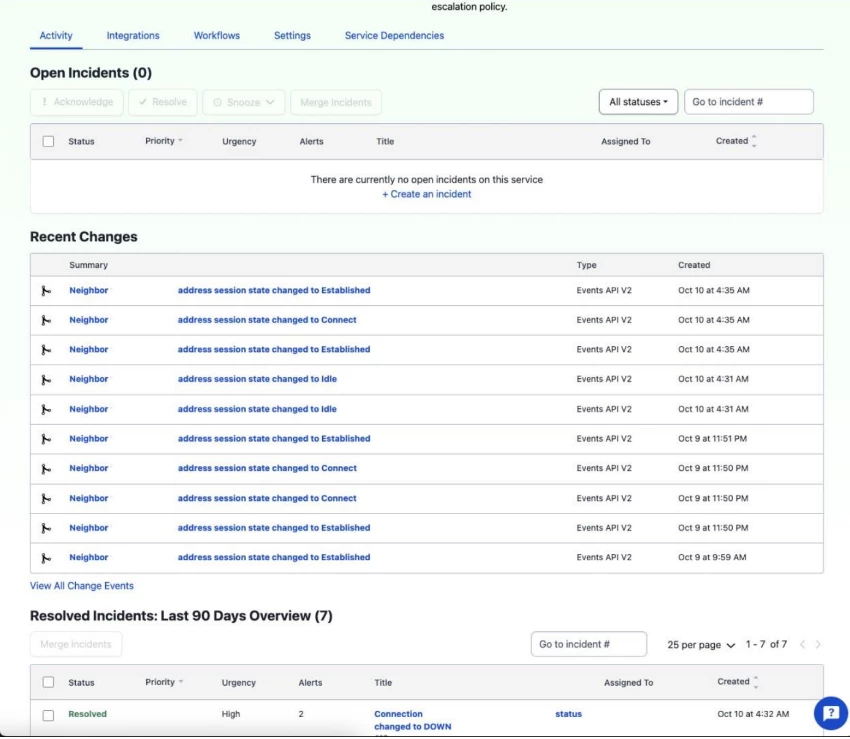Switch to the Integrations tab

coord(133,35)
